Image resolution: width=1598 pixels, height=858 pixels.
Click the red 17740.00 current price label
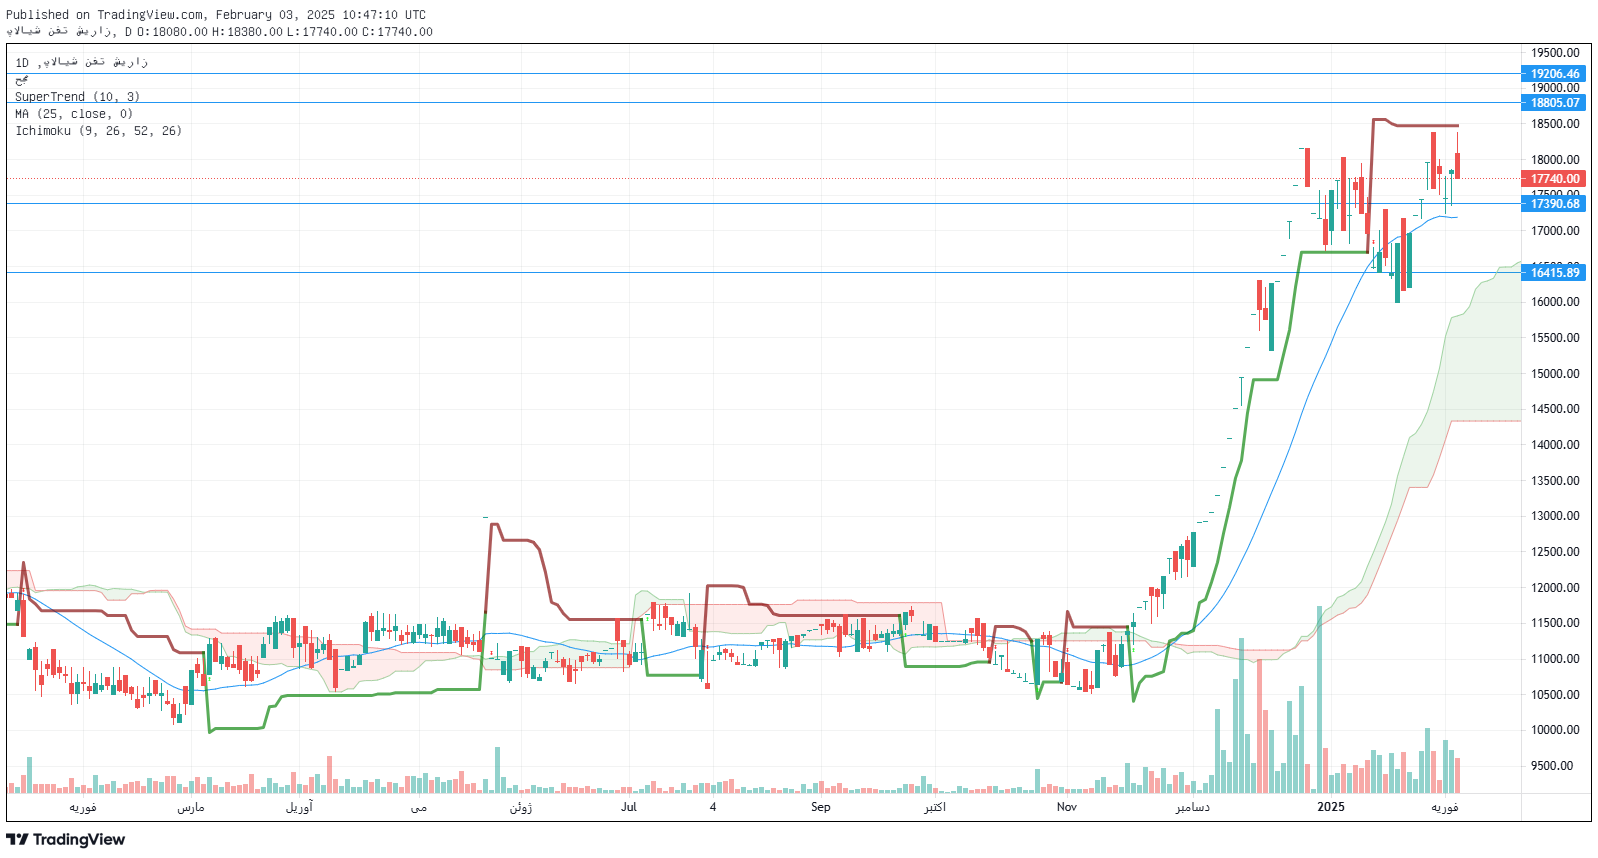(1555, 179)
